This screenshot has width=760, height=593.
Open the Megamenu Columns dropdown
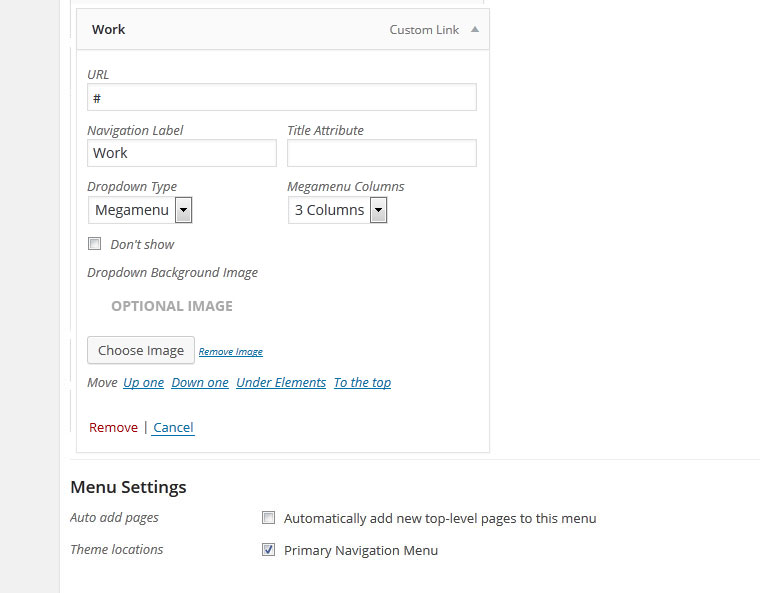click(337, 210)
